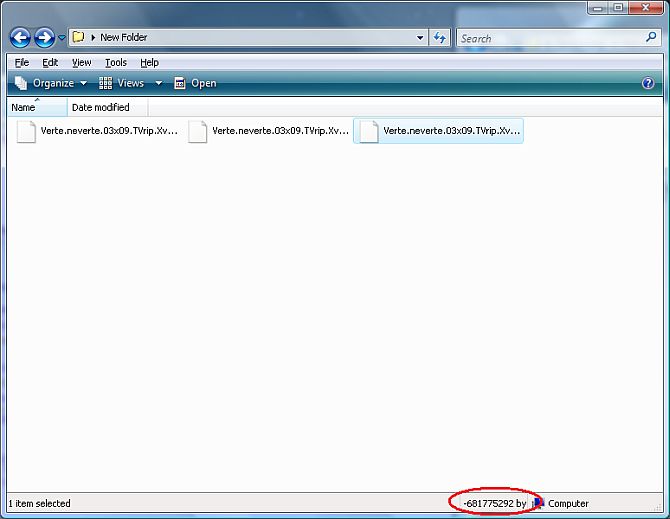Open recent pages dropdown beside Forward arrow
Image resolution: width=670 pixels, height=519 pixels.
(x=62, y=38)
